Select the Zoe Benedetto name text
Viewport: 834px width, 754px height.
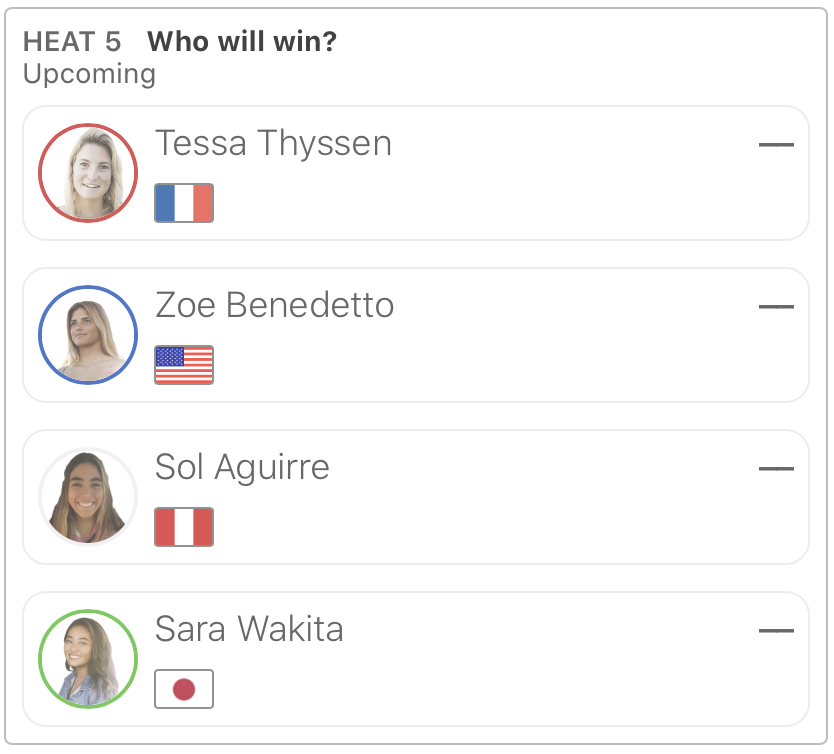pos(274,305)
